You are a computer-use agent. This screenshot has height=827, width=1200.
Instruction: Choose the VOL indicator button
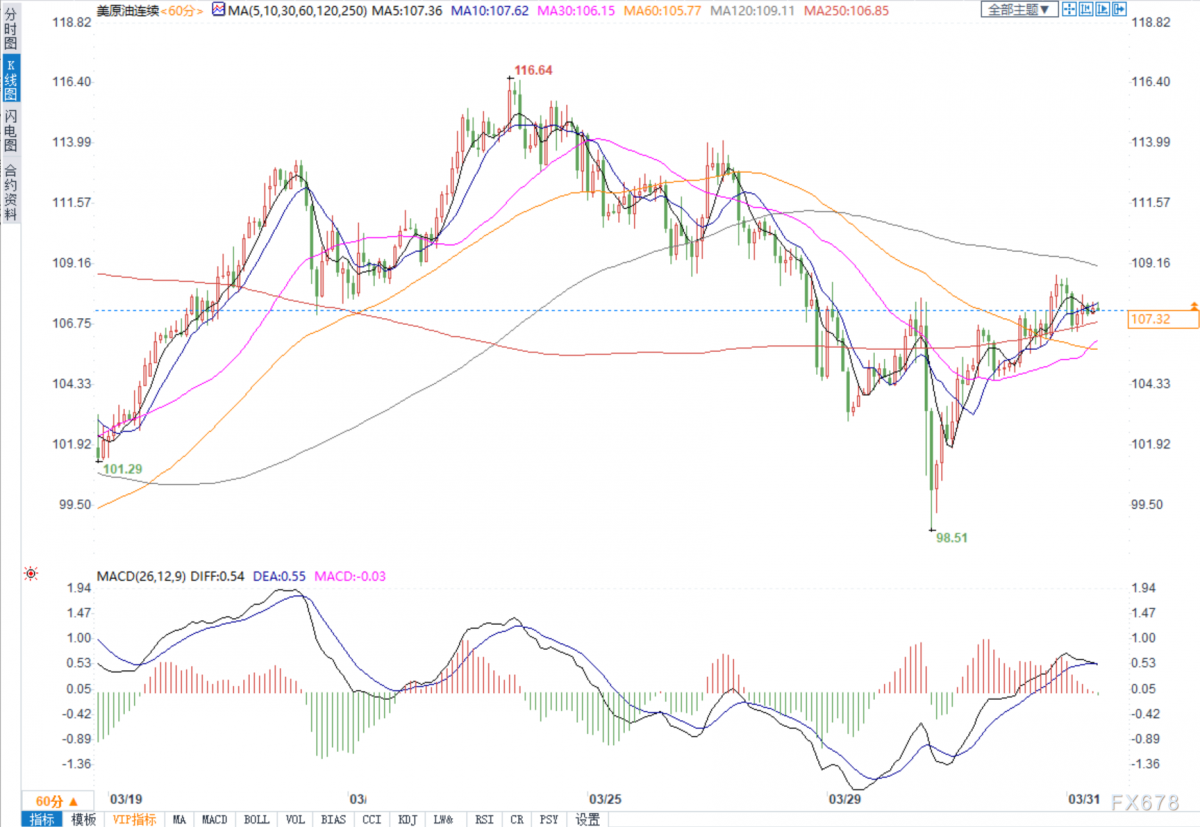pyautogui.click(x=296, y=819)
